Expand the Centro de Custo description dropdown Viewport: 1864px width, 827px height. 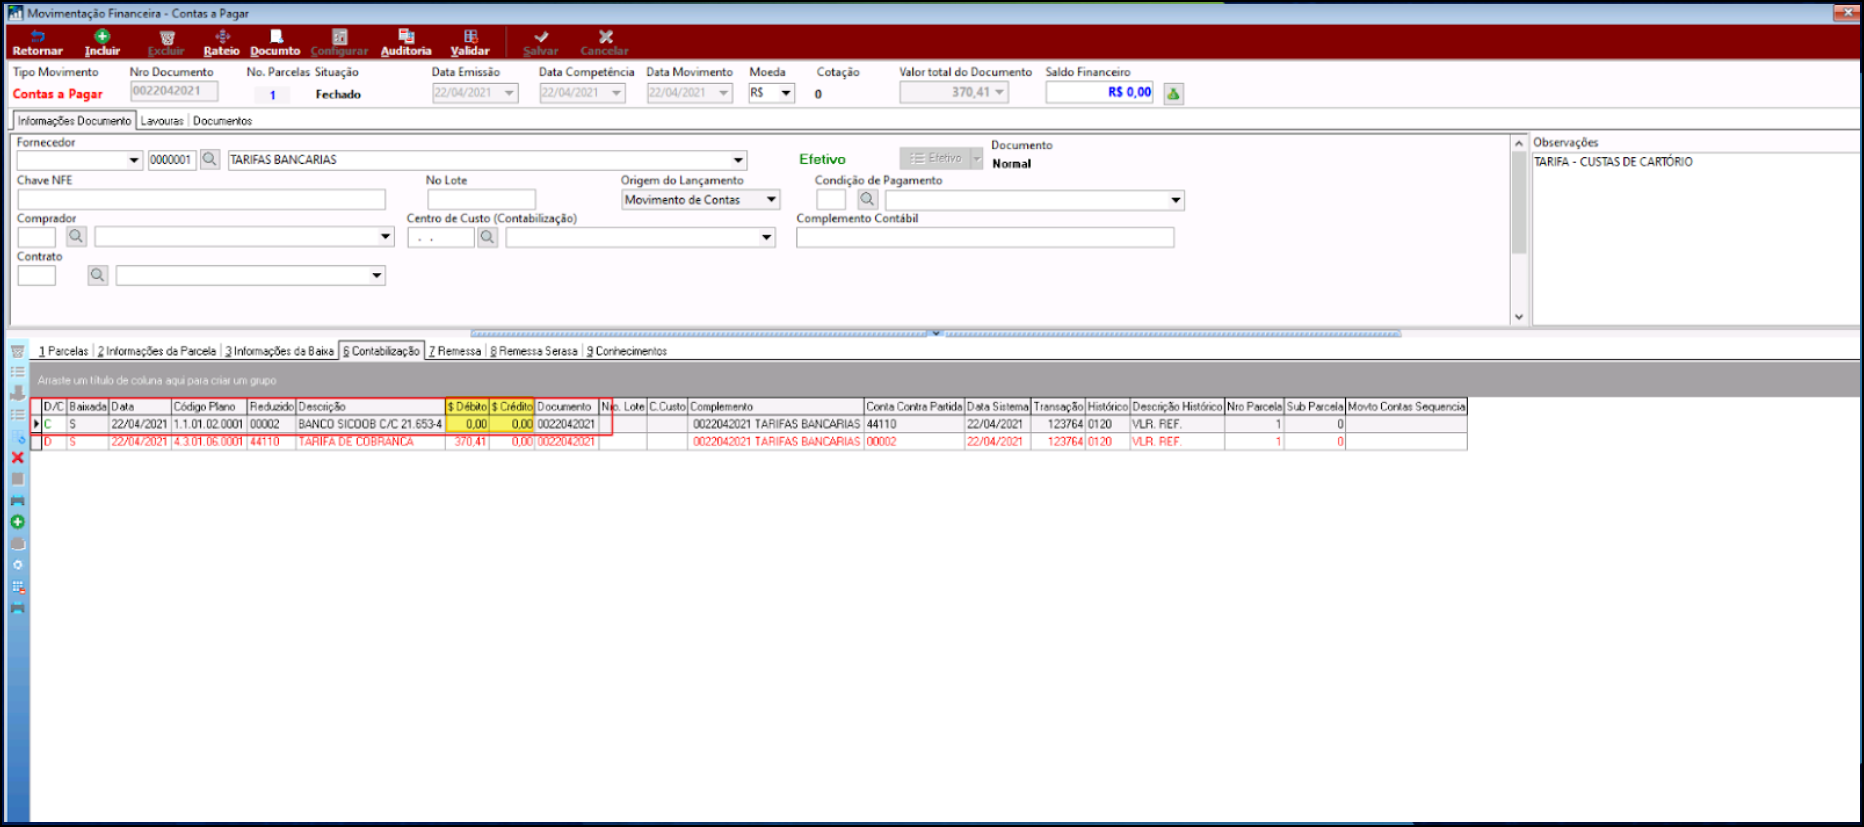tap(767, 237)
